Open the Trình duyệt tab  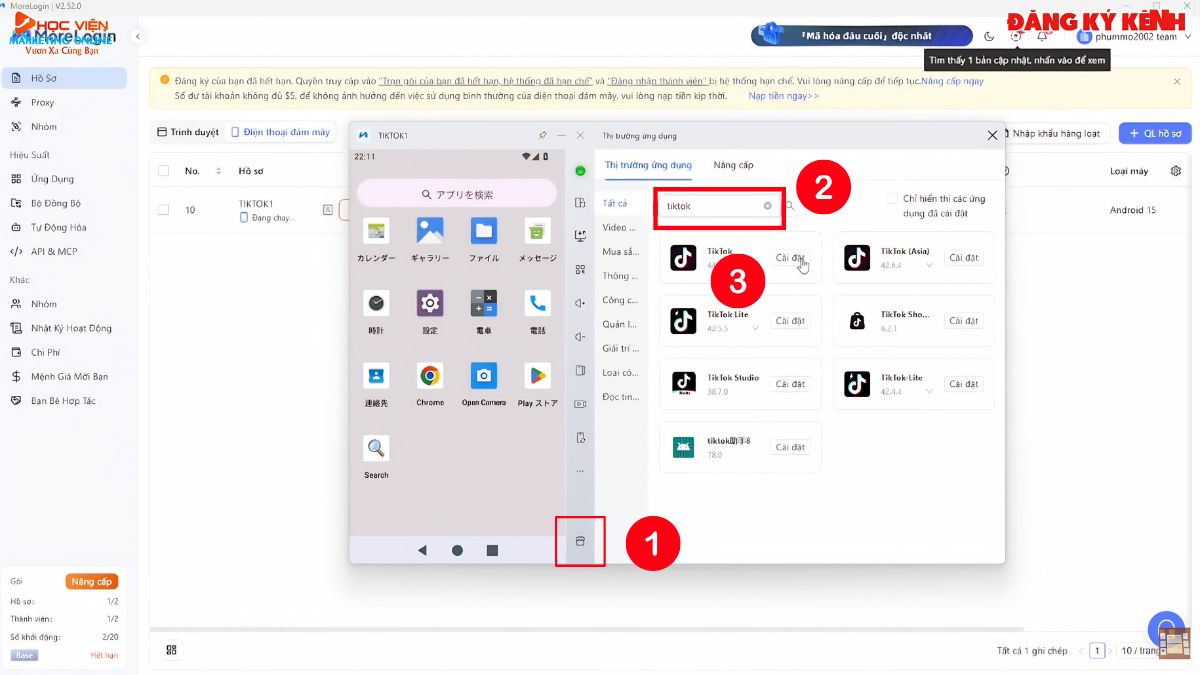[x=187, y=132]
